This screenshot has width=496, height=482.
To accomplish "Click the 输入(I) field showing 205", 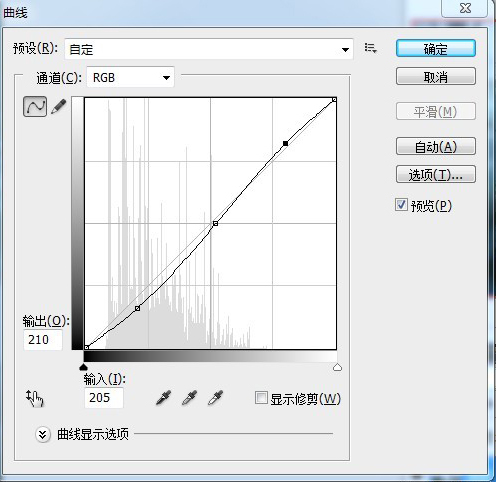I will click(x=104, y=397).
